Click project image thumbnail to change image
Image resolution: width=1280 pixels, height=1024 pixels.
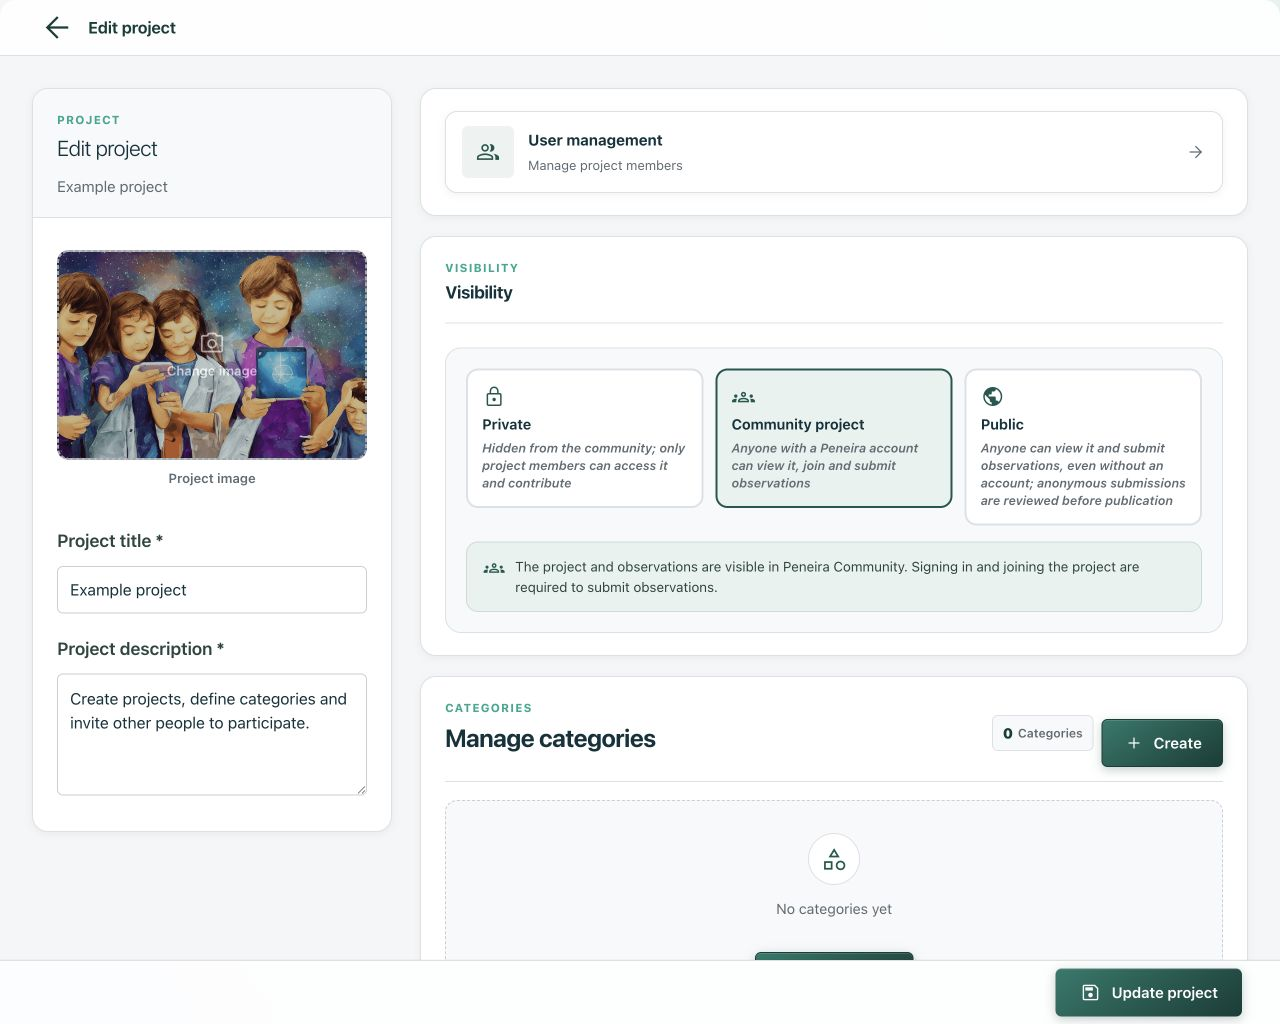point(212,355)
